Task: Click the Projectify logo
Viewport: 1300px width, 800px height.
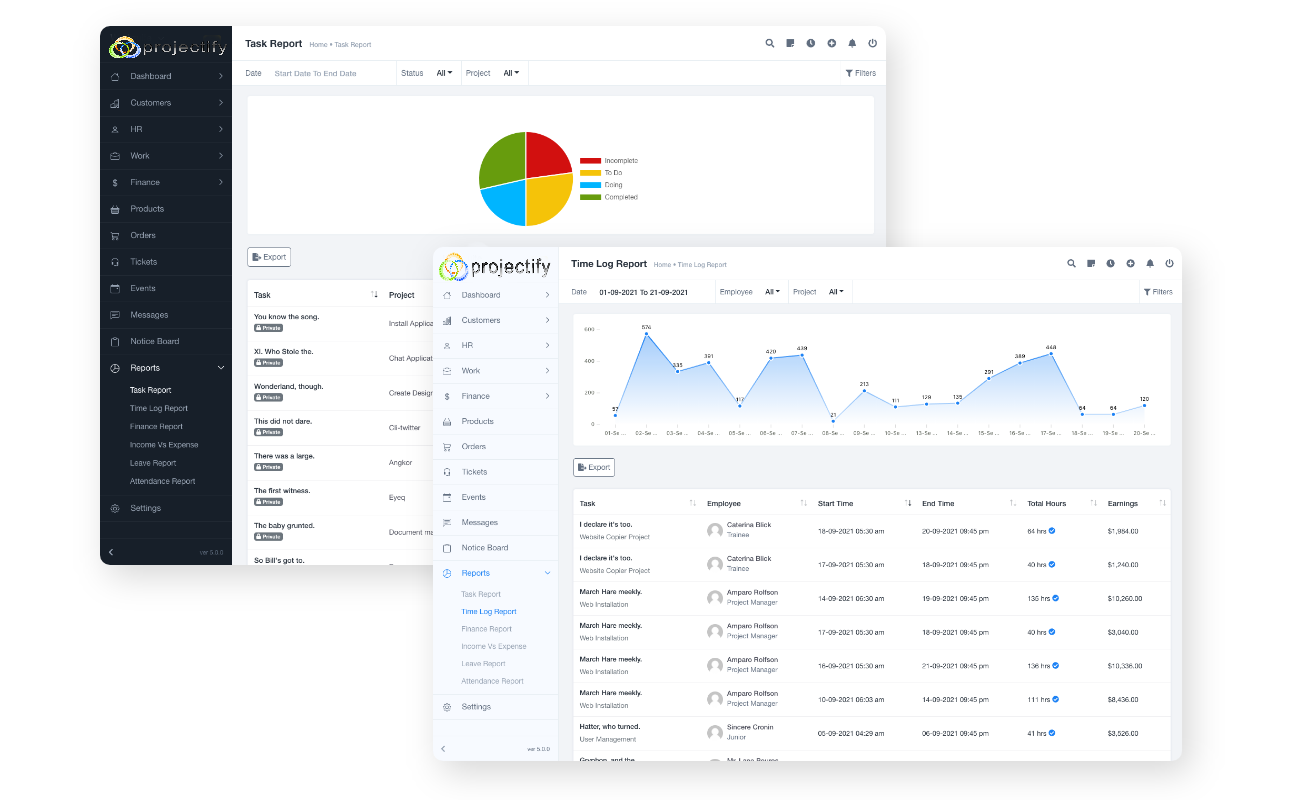Action: tap(497, 267)
